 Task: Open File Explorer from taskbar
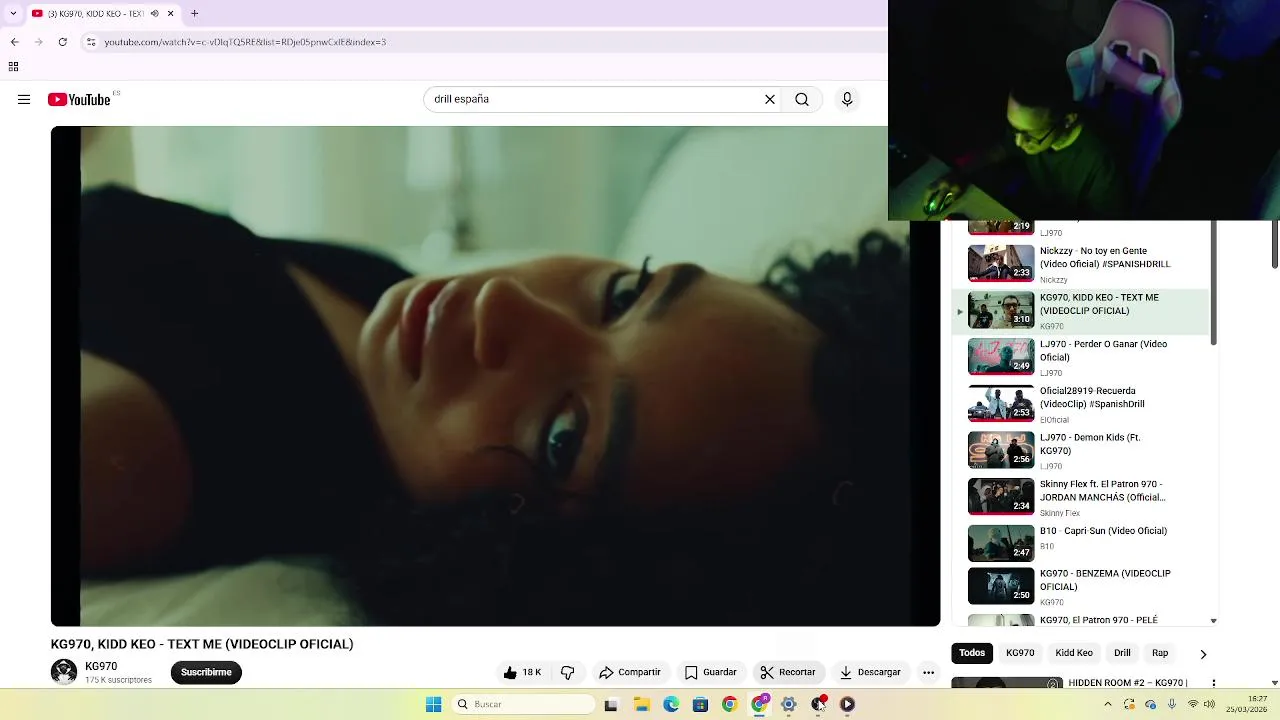coord(641,704)
